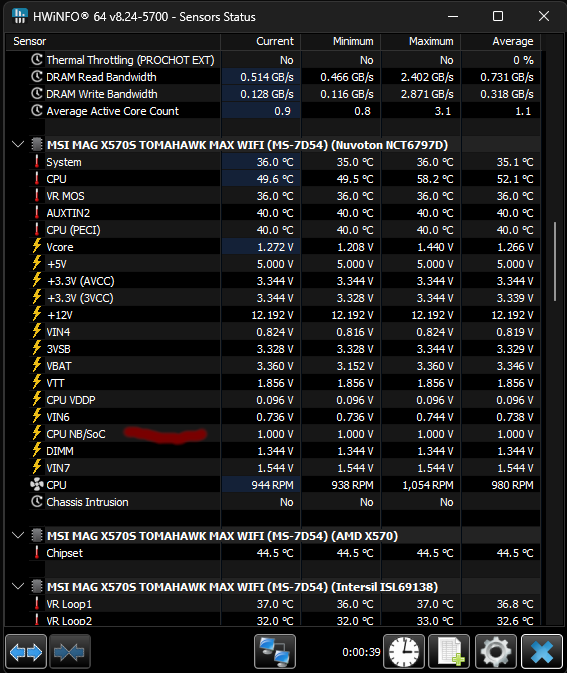This screenshot has width=567, height=673.
Task: Click the shrink layout arrows button
Action: pos(70,652)
